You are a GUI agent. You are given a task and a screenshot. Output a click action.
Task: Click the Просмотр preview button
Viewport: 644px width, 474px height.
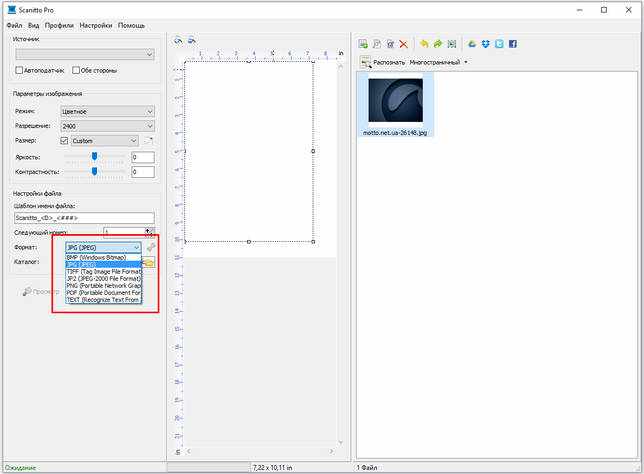click(x=41, y=292)
